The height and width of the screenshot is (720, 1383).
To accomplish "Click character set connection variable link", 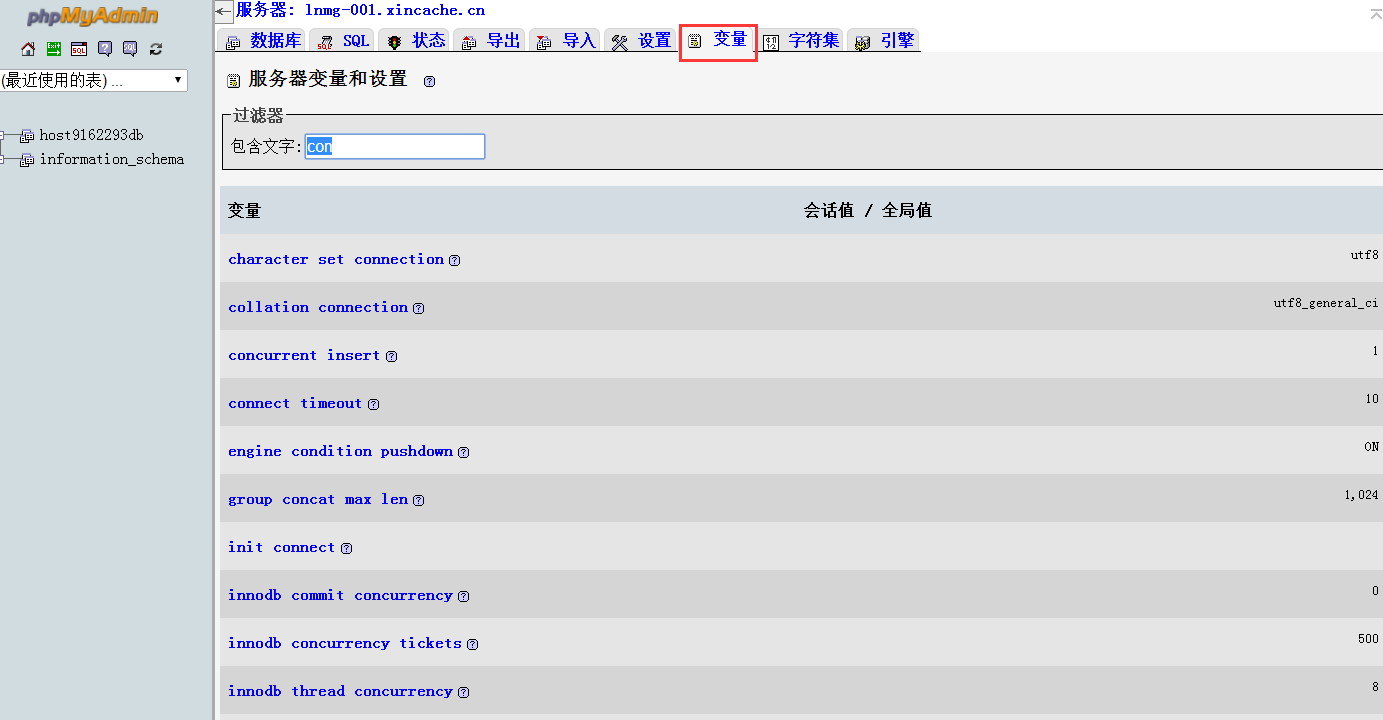I will pos(336,259).
